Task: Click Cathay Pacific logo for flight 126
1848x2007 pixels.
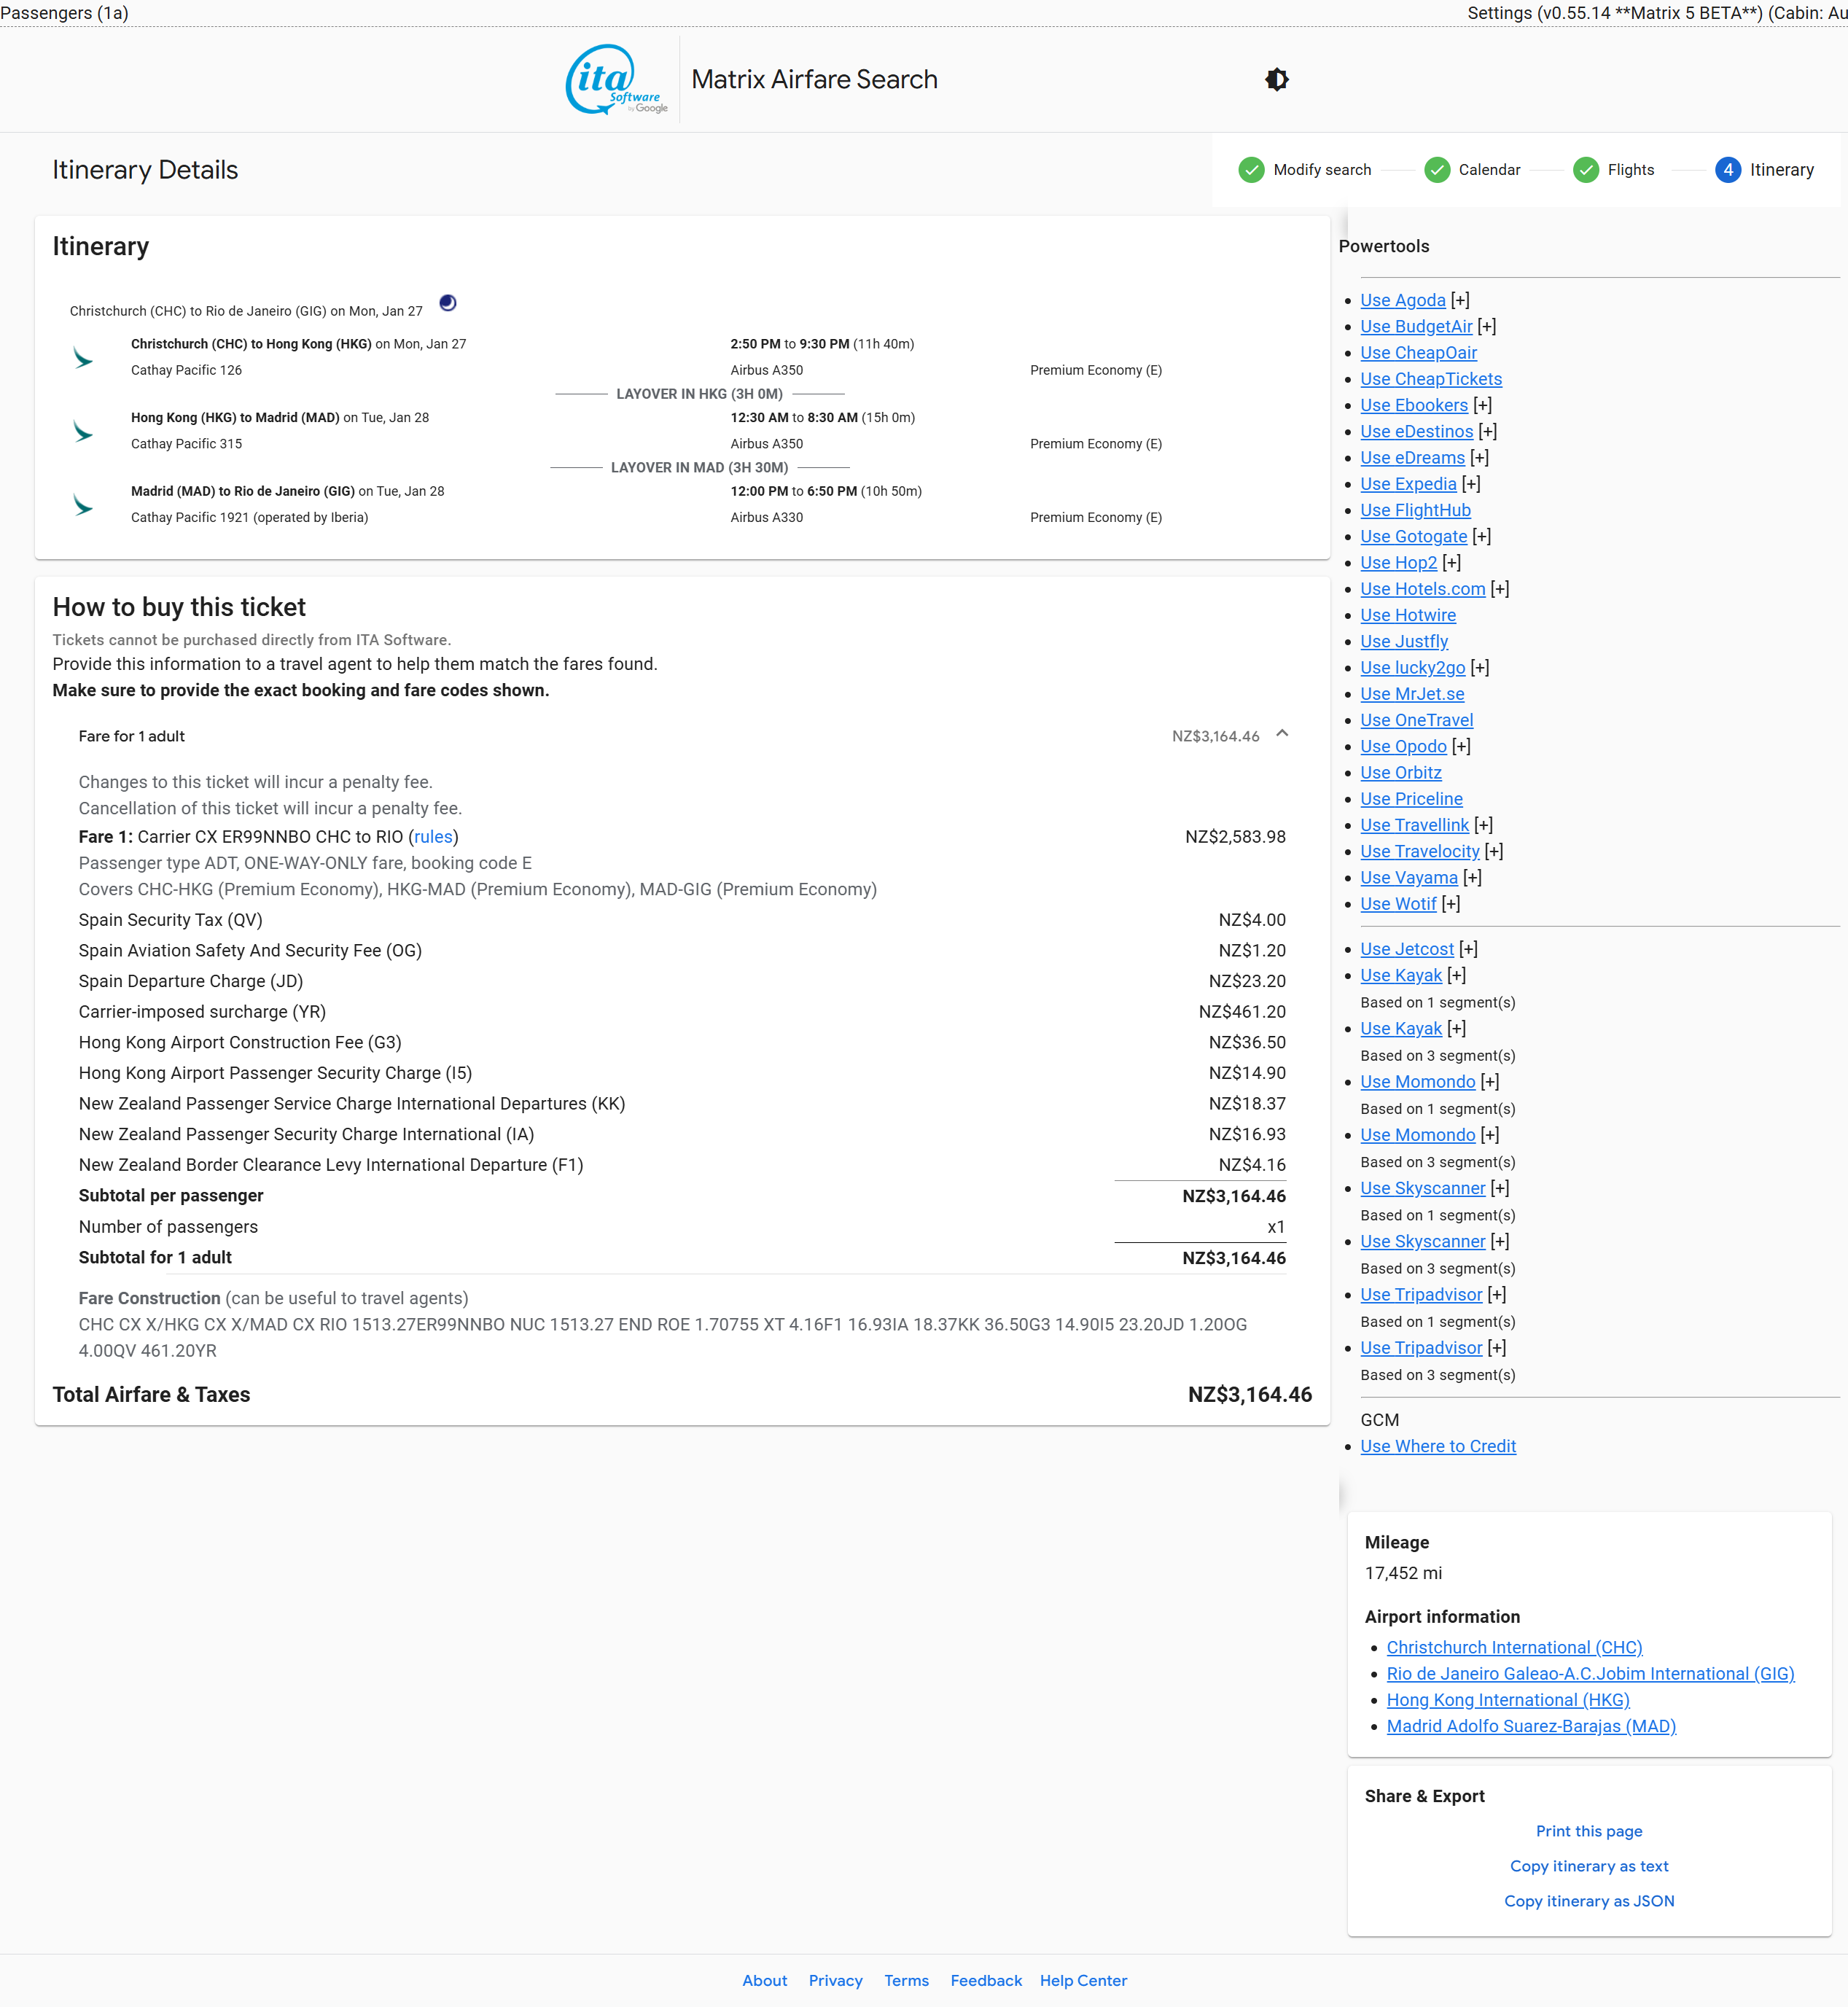Action: pos(83,358)
